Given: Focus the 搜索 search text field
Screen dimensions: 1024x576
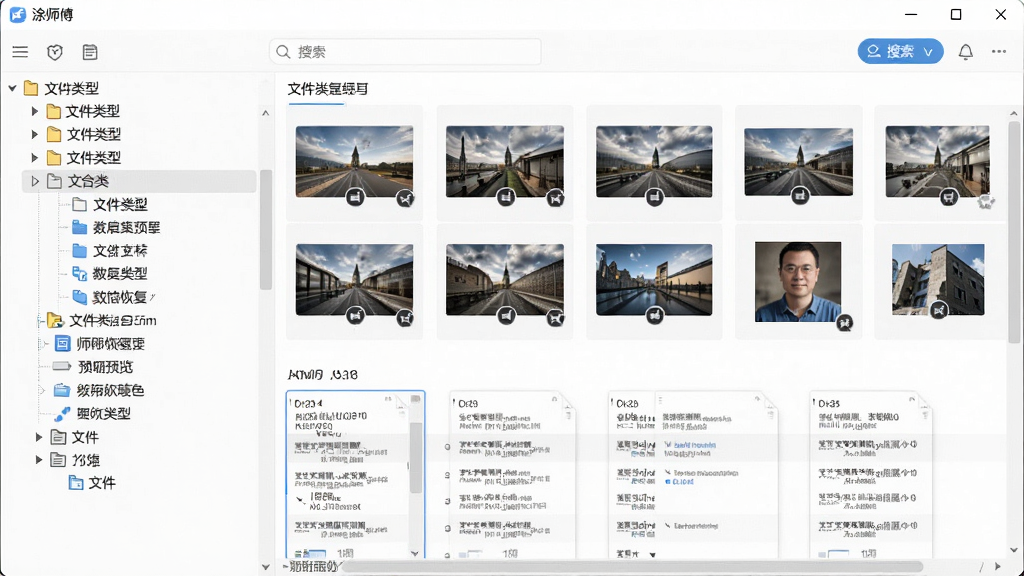Looking at the screenshot, I should 405,52.
